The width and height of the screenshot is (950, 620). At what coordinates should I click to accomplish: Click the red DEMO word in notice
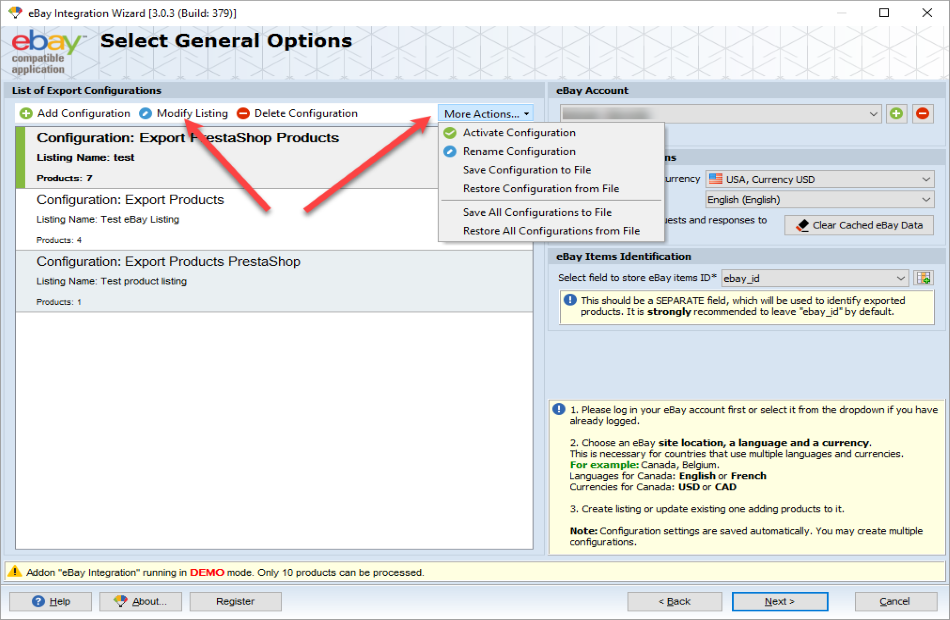[207, 573]
